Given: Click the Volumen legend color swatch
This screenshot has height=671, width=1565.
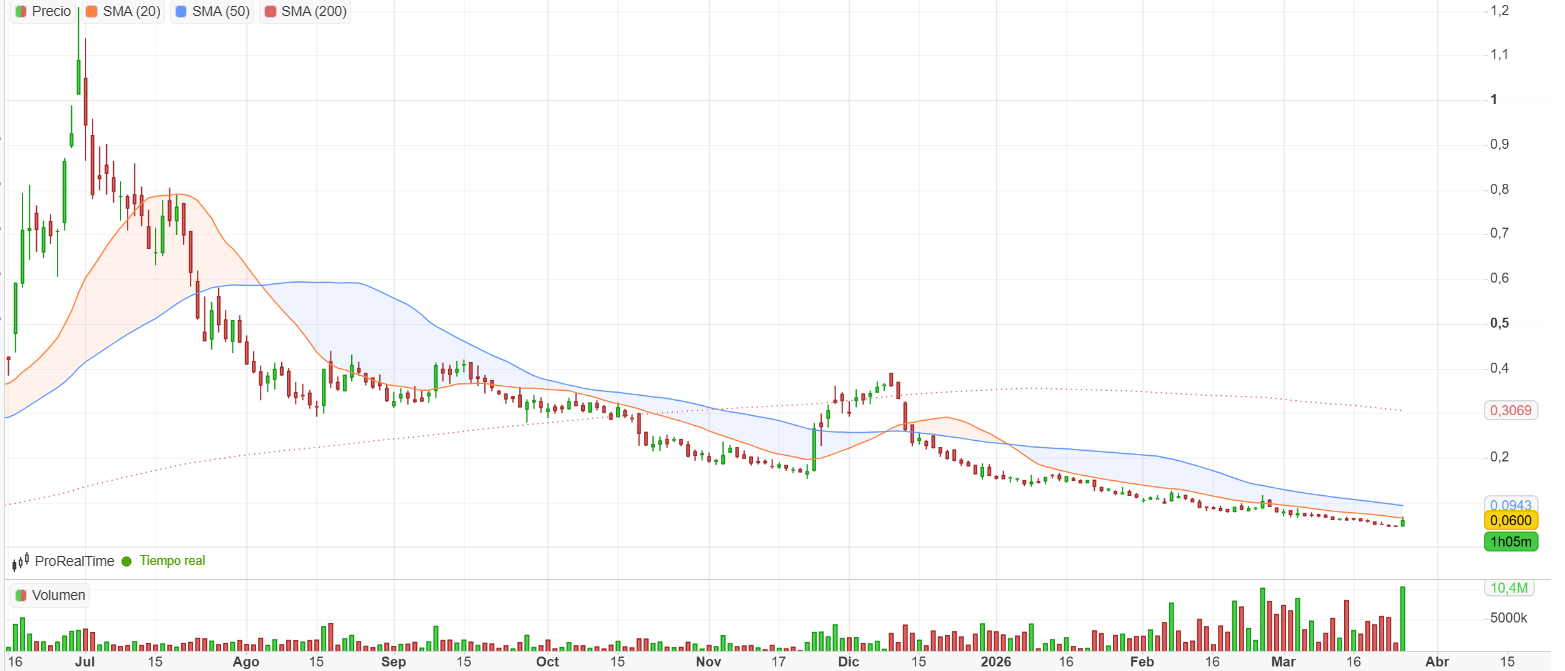Looking at the screenshot, I should [x=21, y=596].
